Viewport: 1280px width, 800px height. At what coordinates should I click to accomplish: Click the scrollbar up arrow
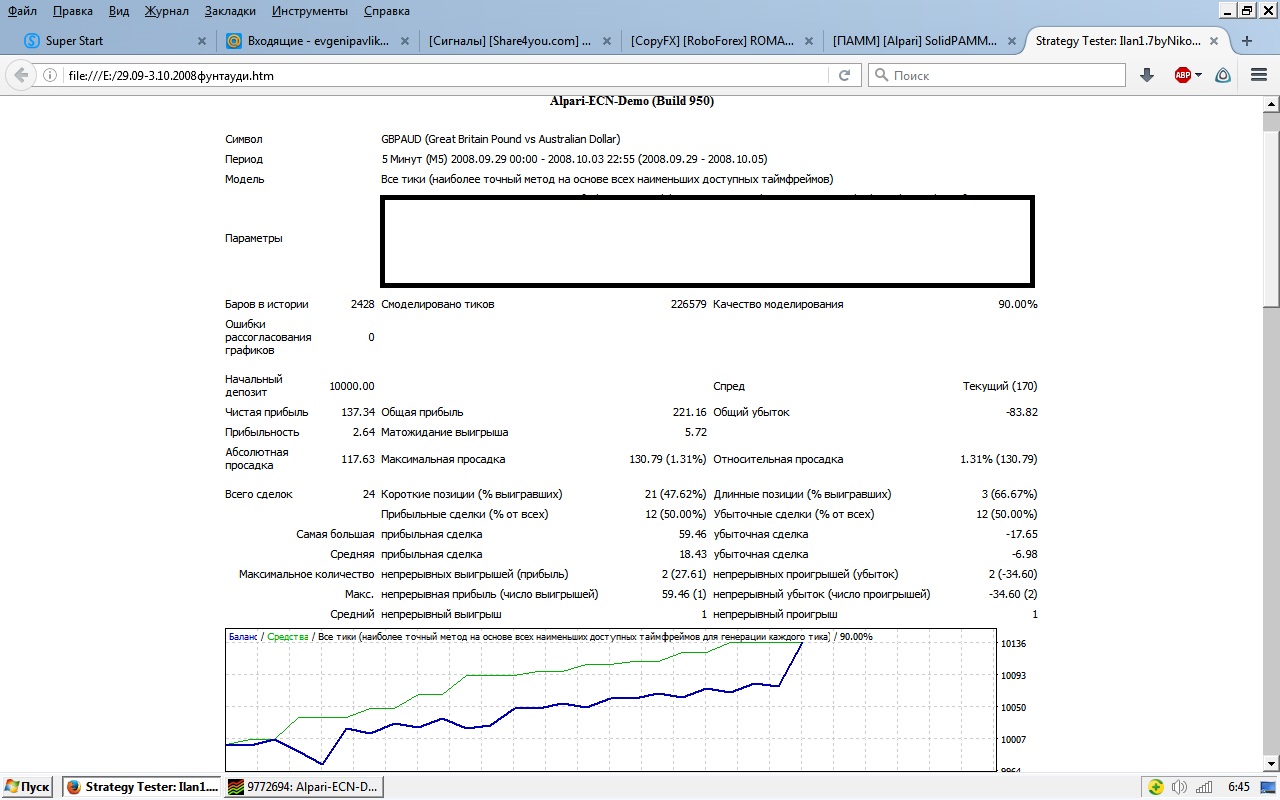(1271, 105)
